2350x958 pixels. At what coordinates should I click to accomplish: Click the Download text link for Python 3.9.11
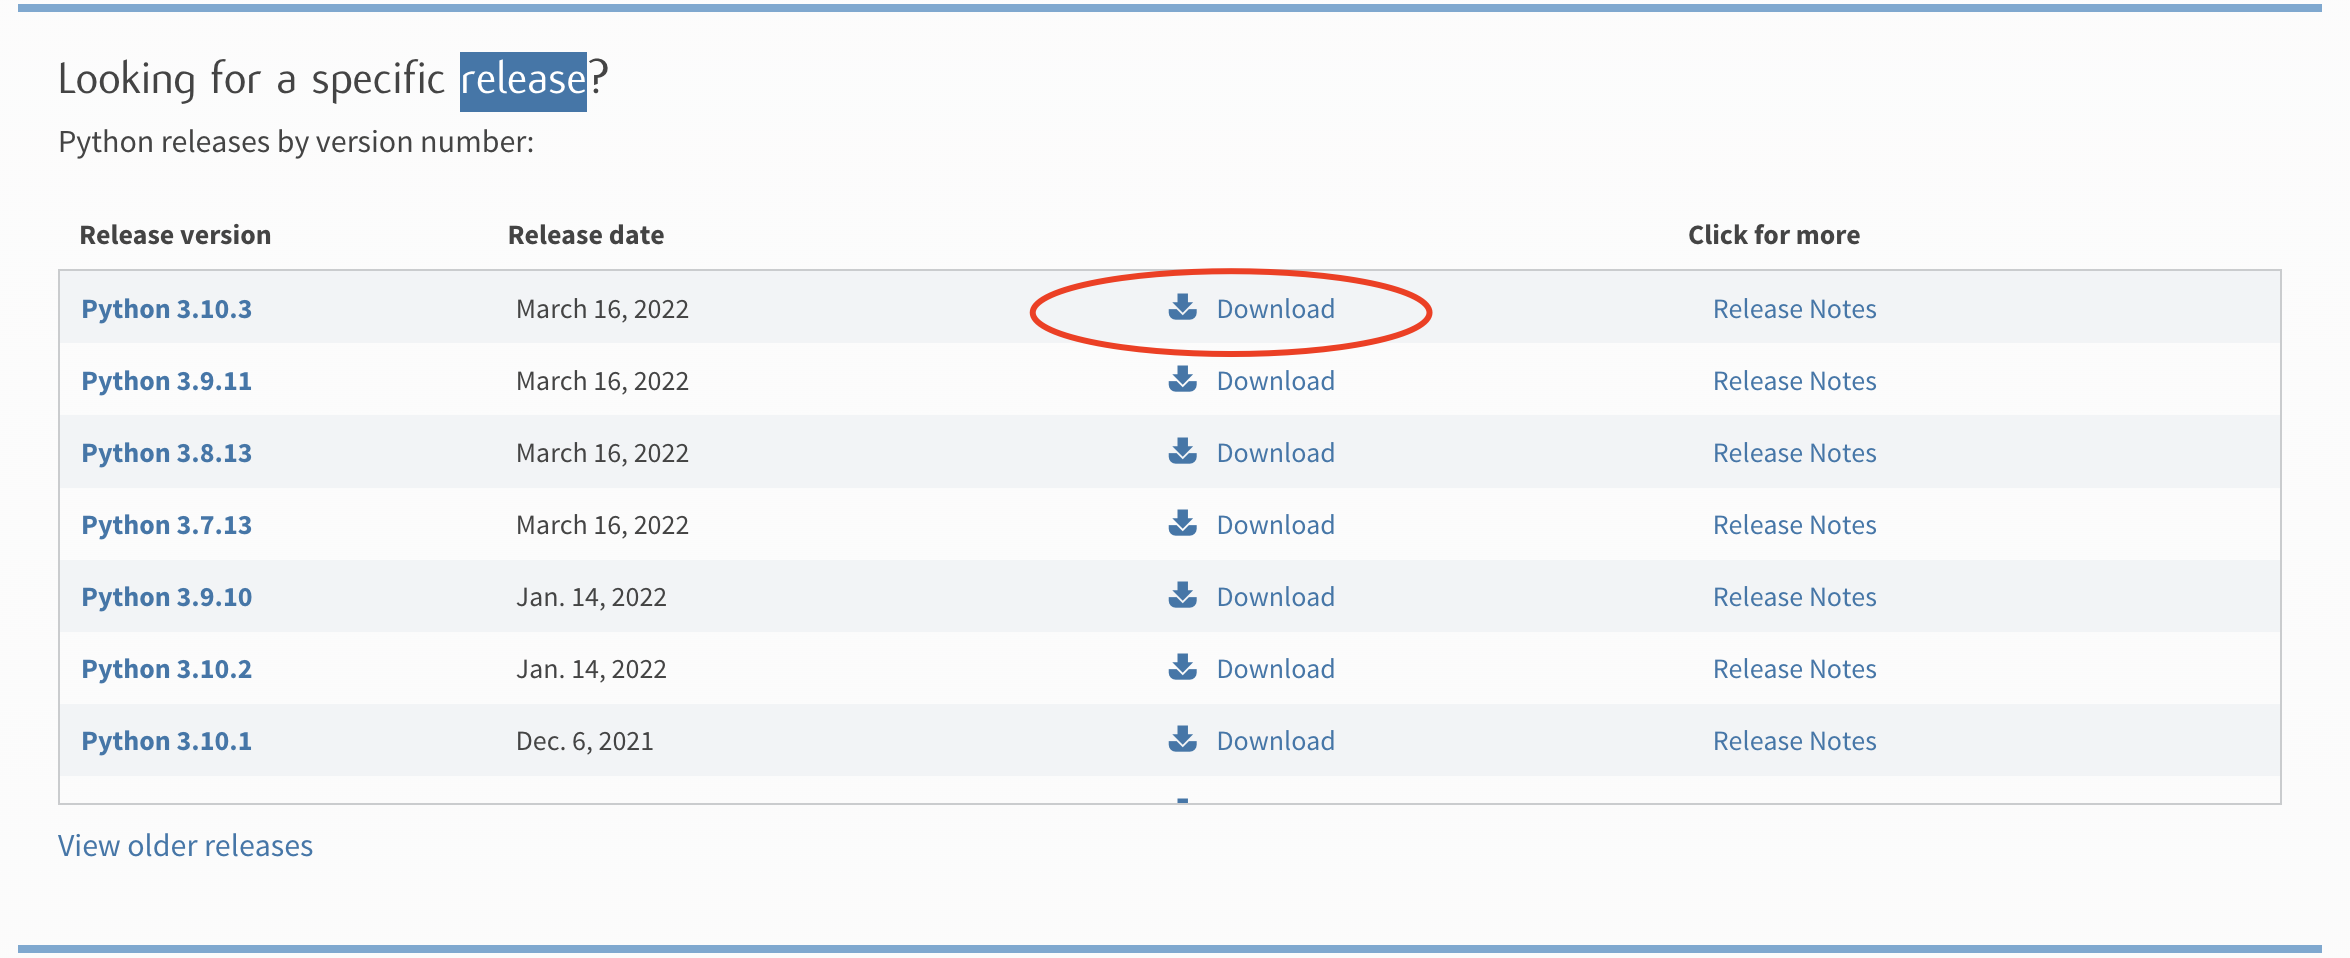1276,381
